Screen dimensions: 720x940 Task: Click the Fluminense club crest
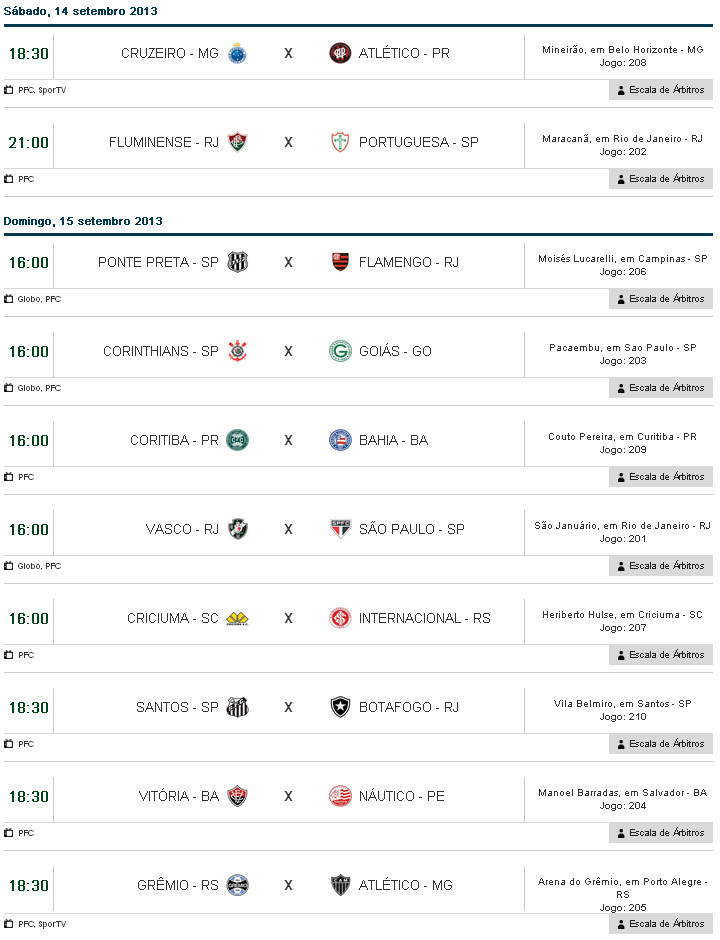tap(237, 142)
